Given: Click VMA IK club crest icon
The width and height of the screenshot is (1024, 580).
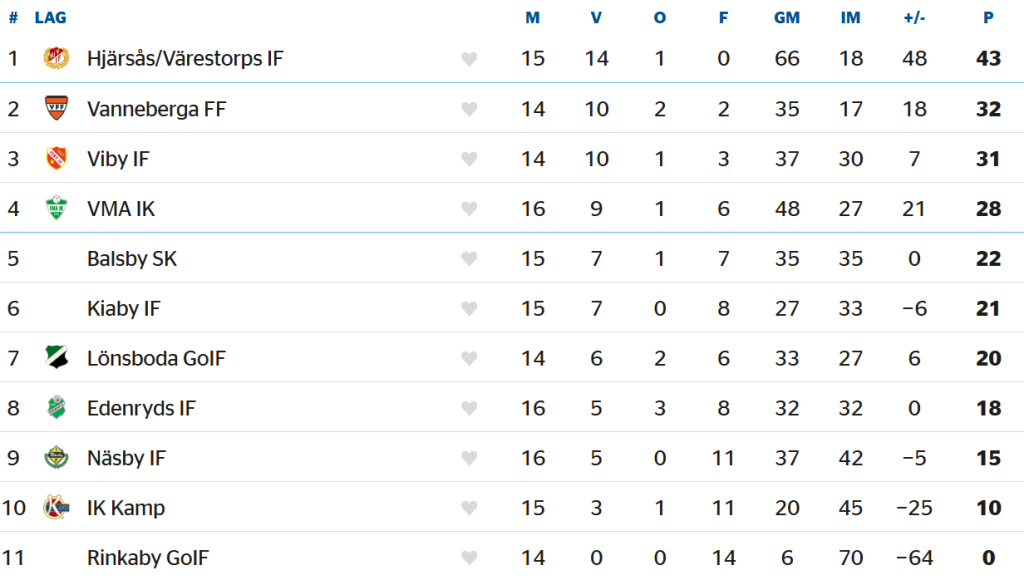Looking at the screenshot, I should (x=57, y=208).
